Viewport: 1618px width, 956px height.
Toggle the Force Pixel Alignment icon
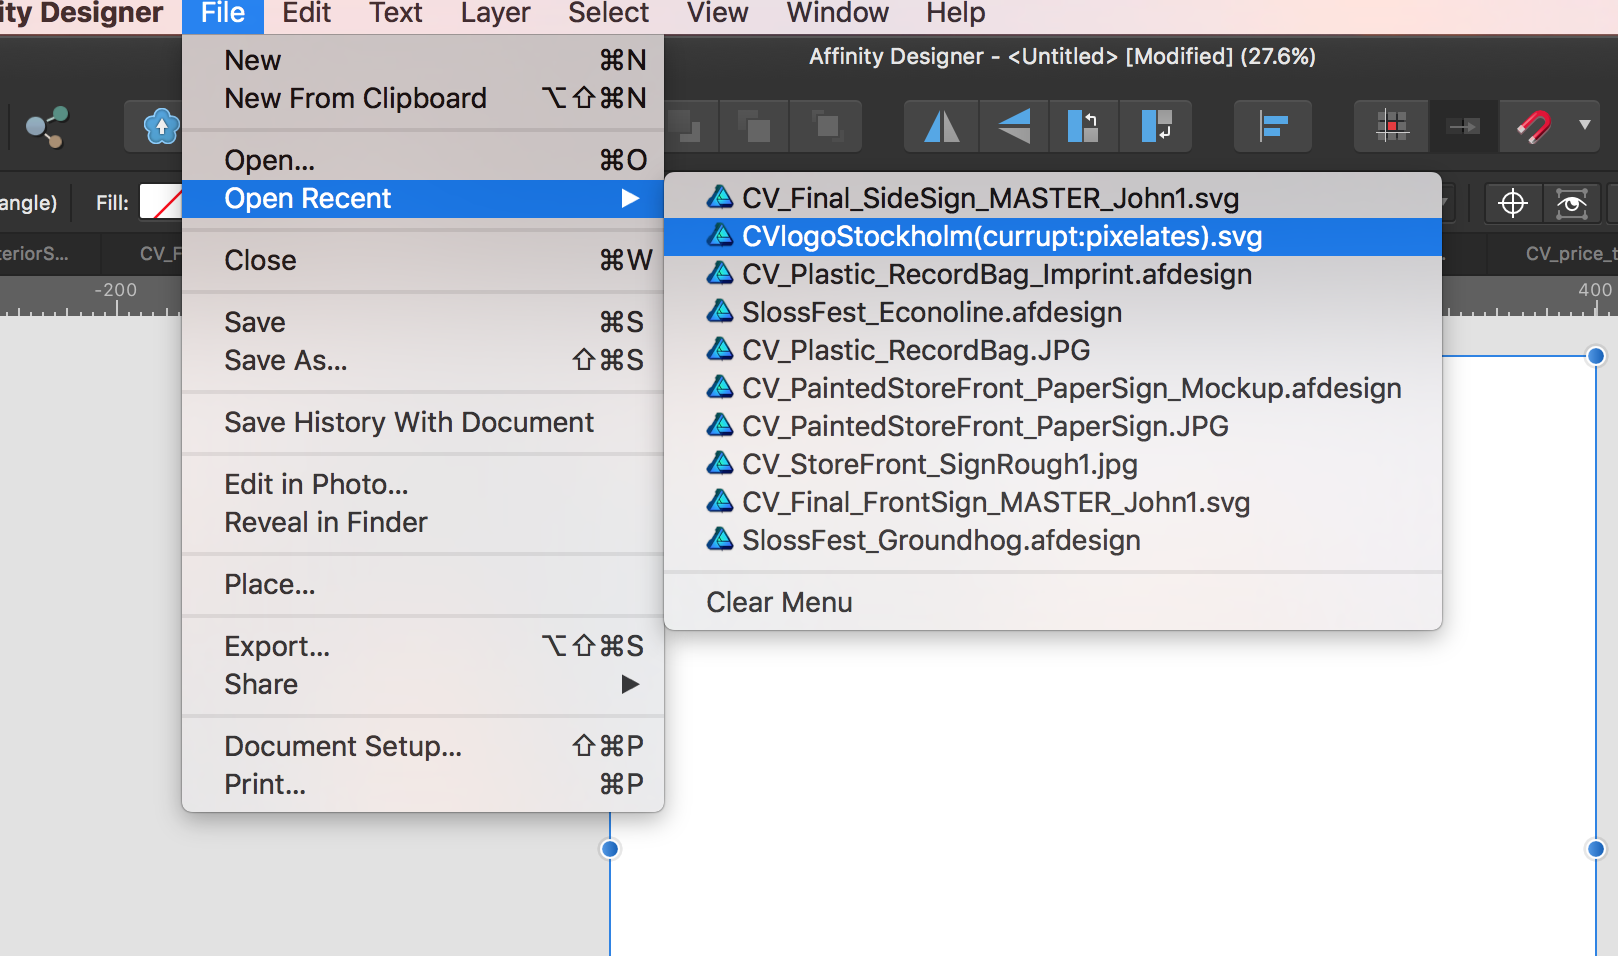pos(1392,126)
